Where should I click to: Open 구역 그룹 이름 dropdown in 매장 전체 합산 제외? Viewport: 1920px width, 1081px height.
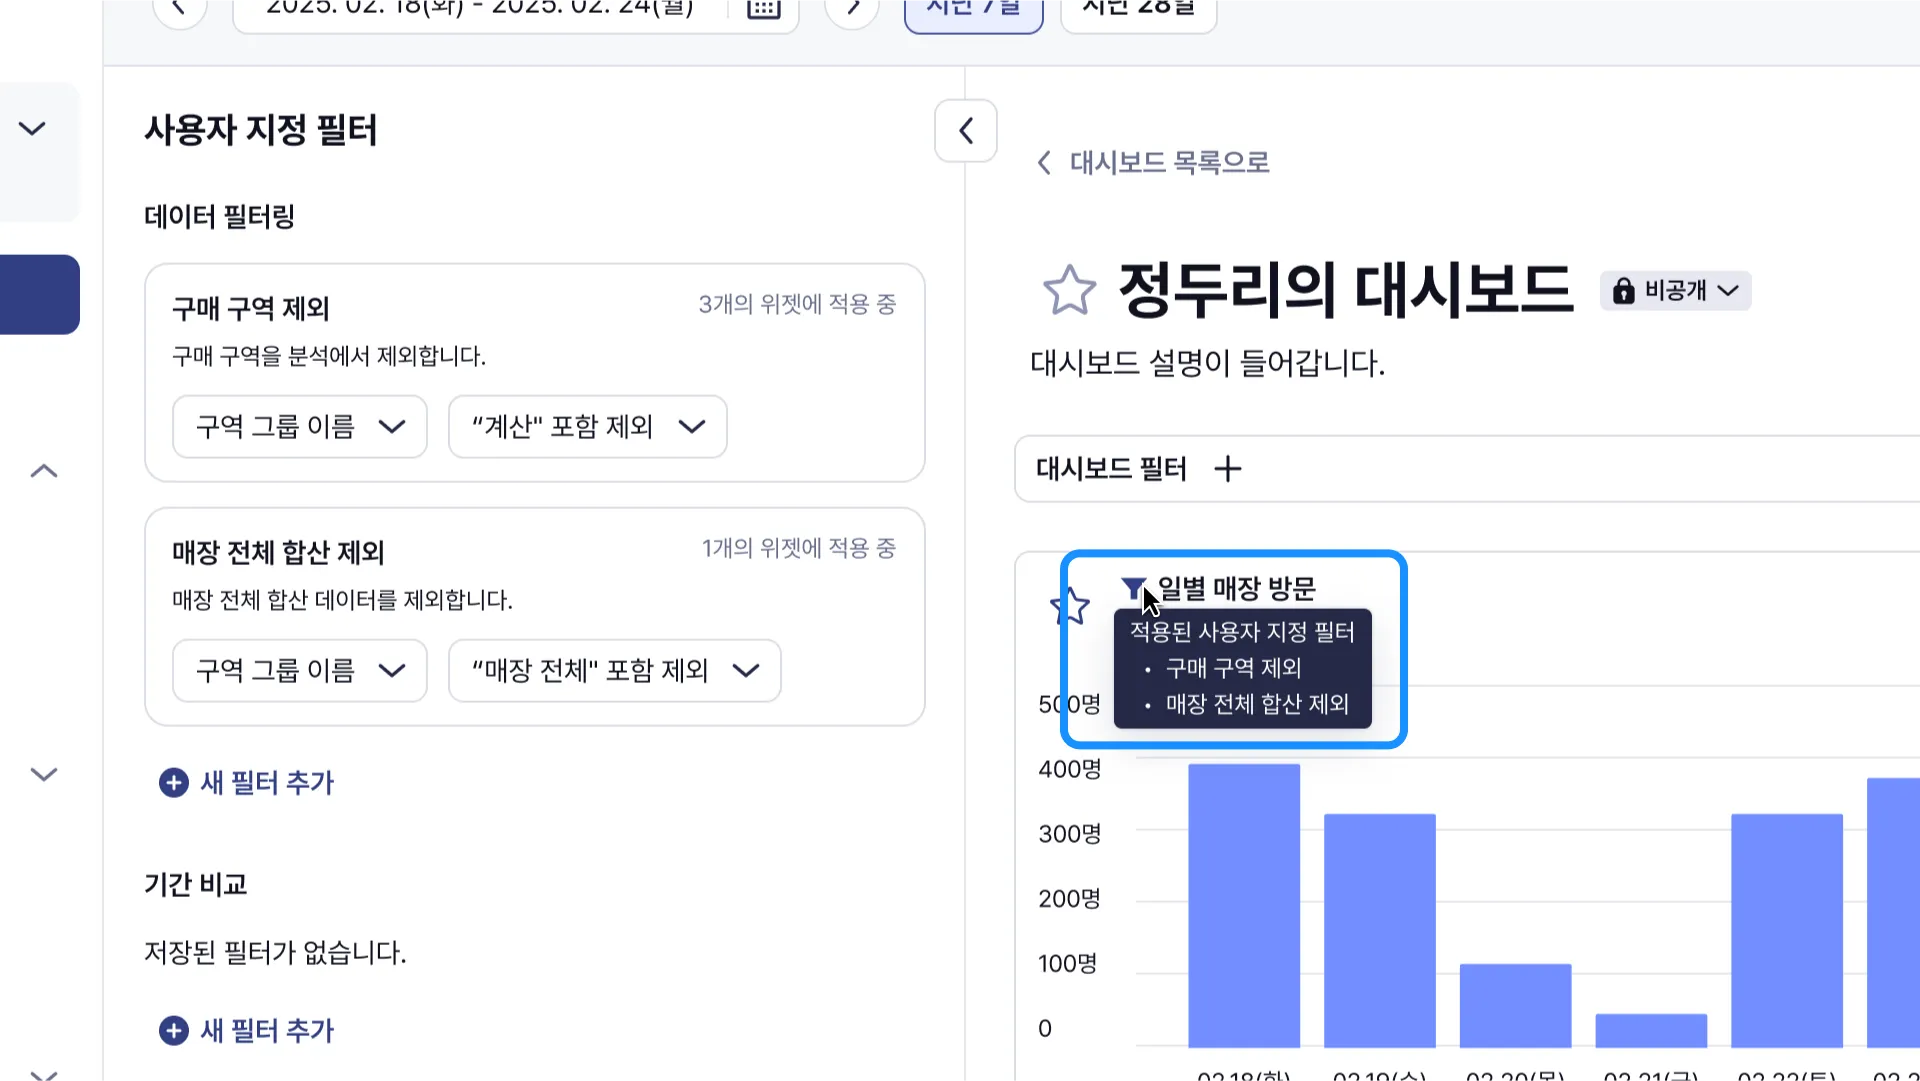[299, 671]
